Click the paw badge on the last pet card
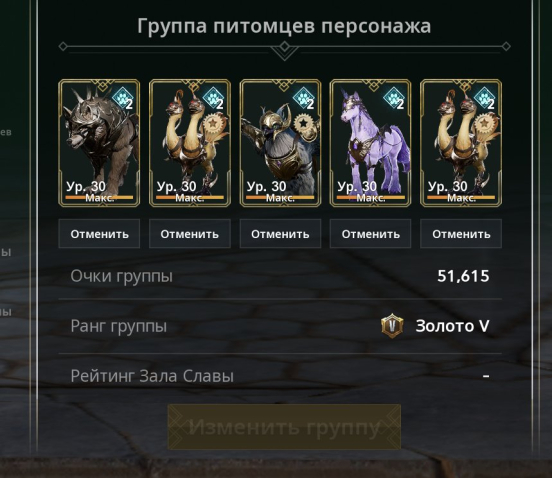Viewport: 552px width, 478px height. pos(484,97)
